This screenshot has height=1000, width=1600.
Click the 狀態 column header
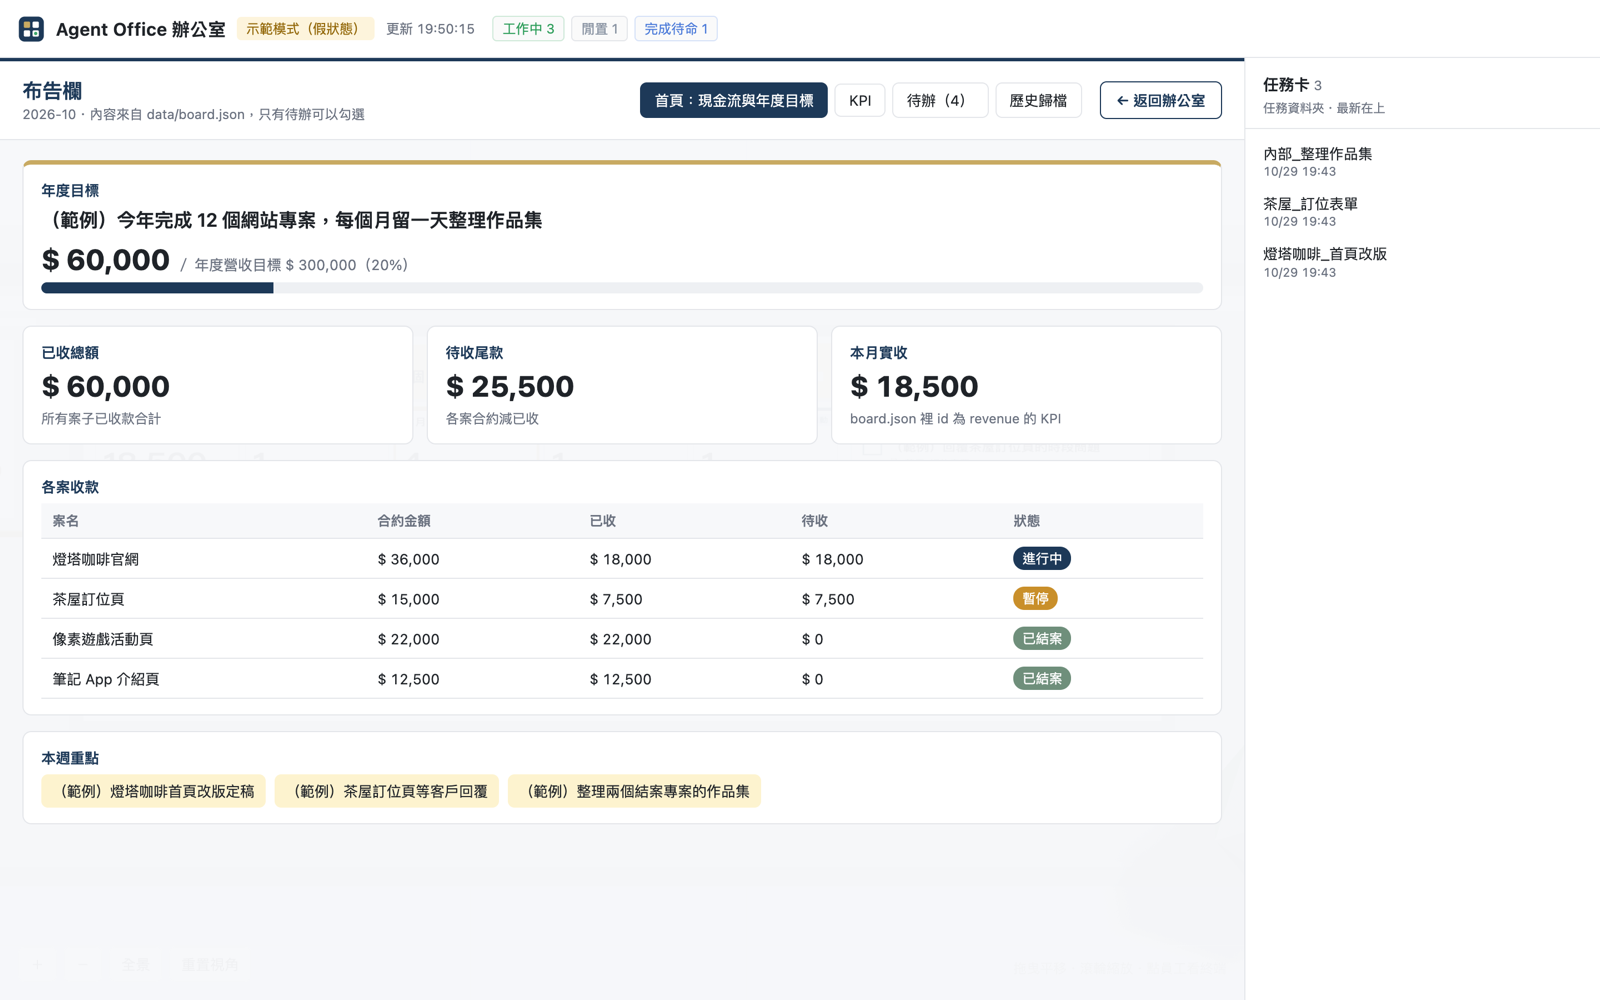tap(1026, 521)
